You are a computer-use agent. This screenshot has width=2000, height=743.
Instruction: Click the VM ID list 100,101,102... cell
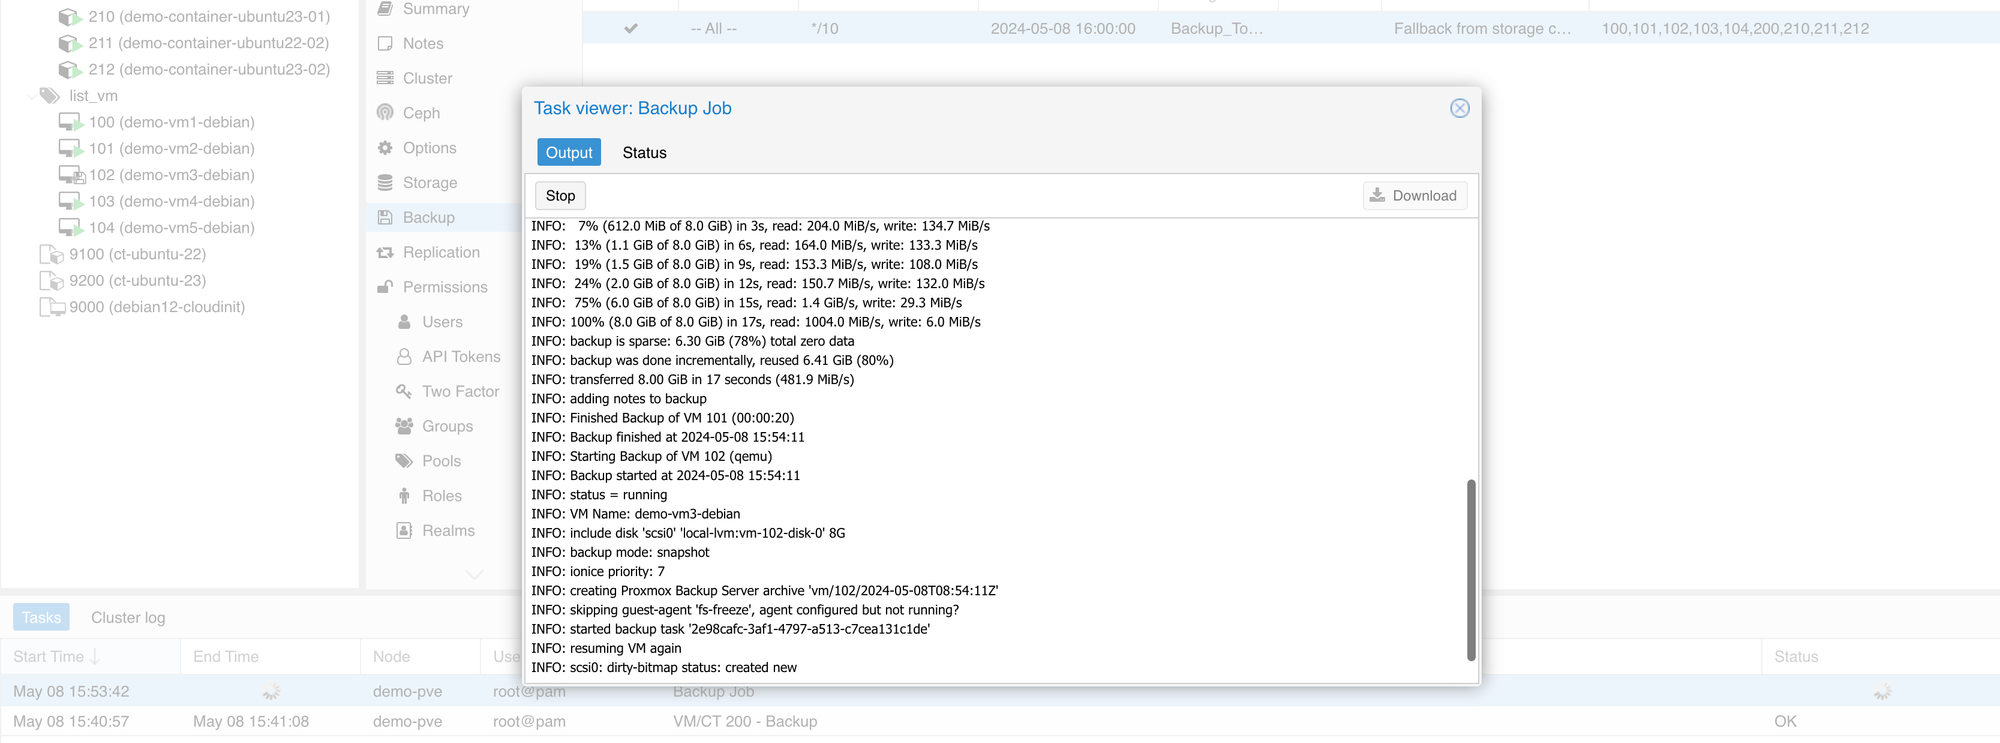click(1735, 29)
